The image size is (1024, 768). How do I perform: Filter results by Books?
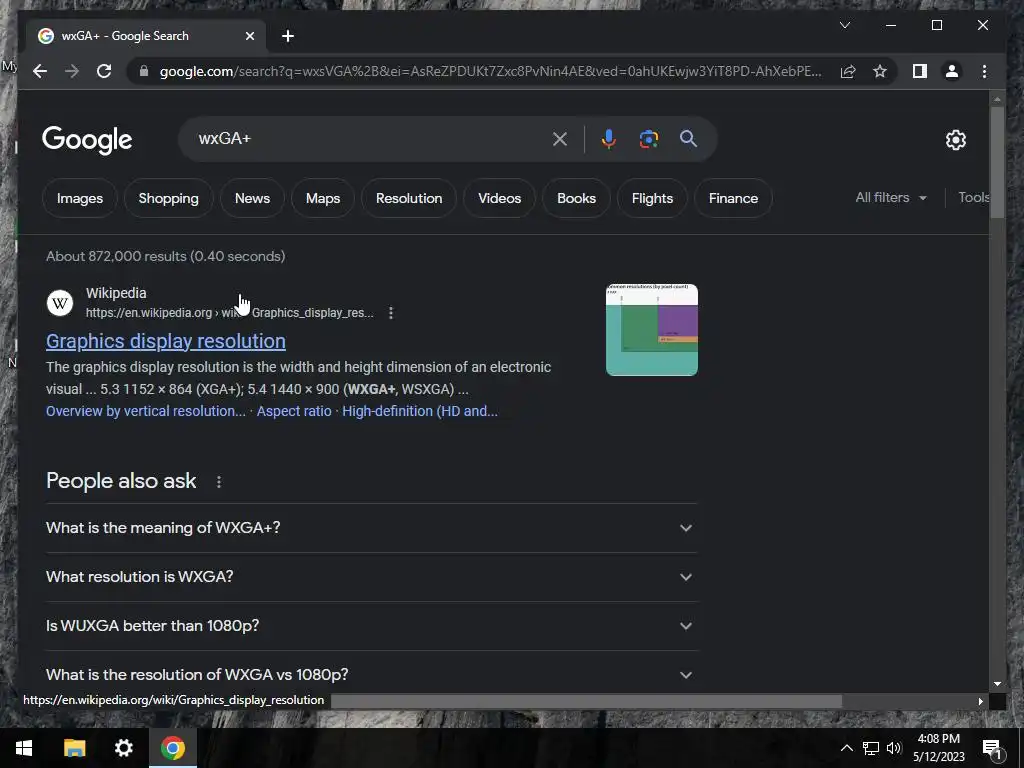click(x=576, y=198)
